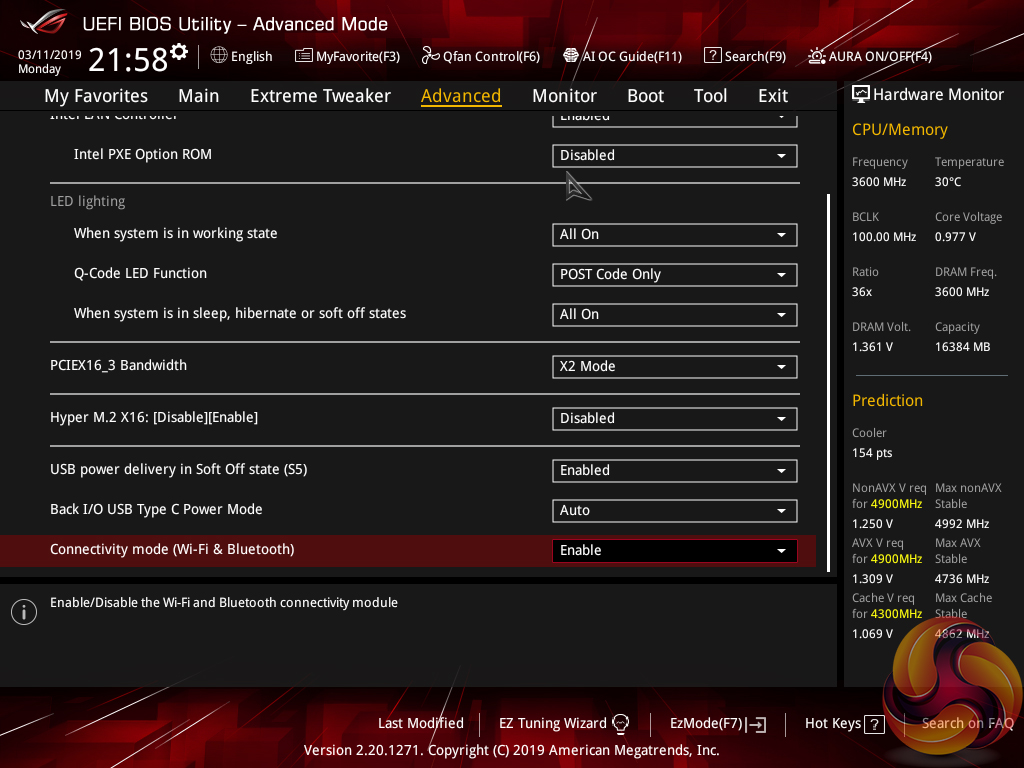The height and width of the screenshot is (768, 1024).
Task: Click the 30°C Temperature value
Action: coord(948,182)
